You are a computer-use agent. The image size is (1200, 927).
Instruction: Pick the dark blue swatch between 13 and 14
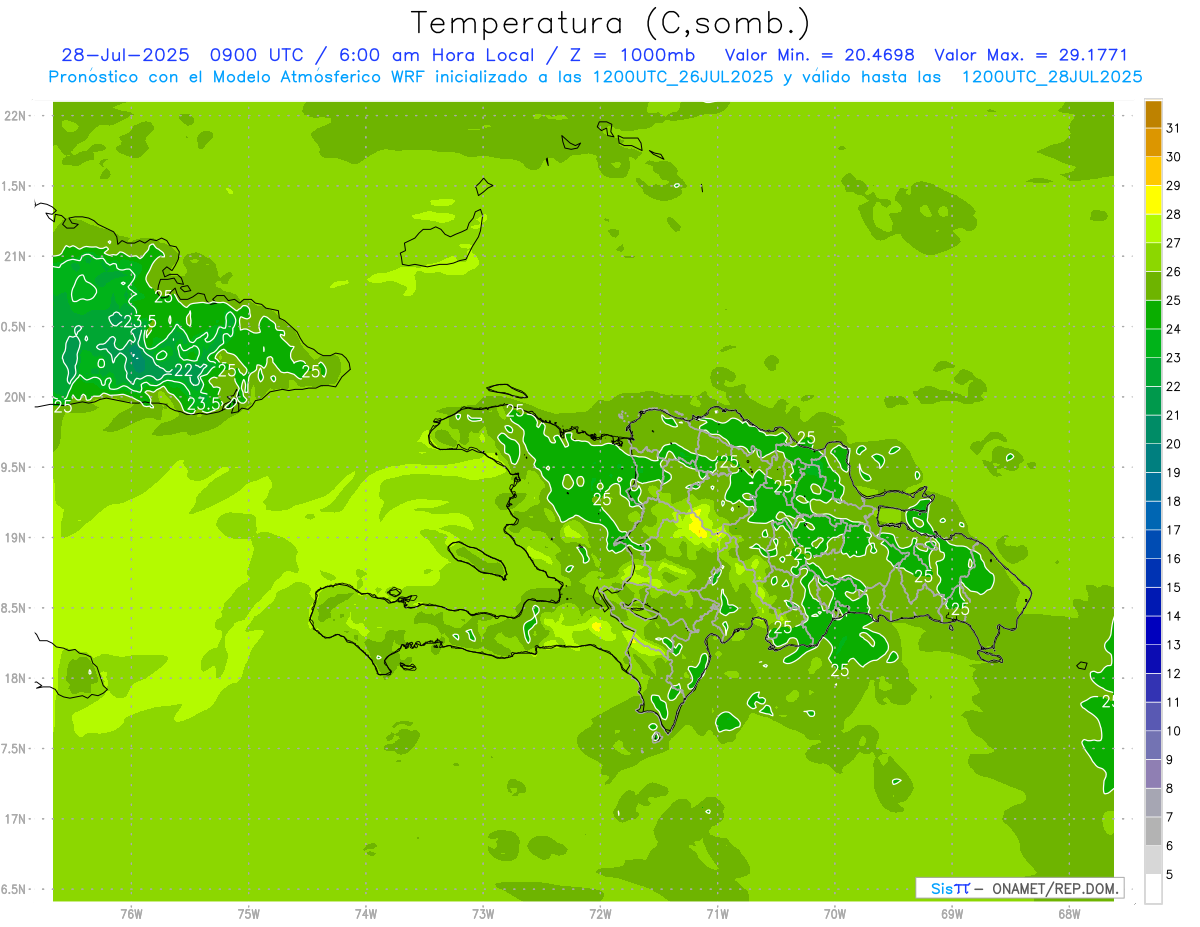pyautogui.click(x=1153, y=631)
